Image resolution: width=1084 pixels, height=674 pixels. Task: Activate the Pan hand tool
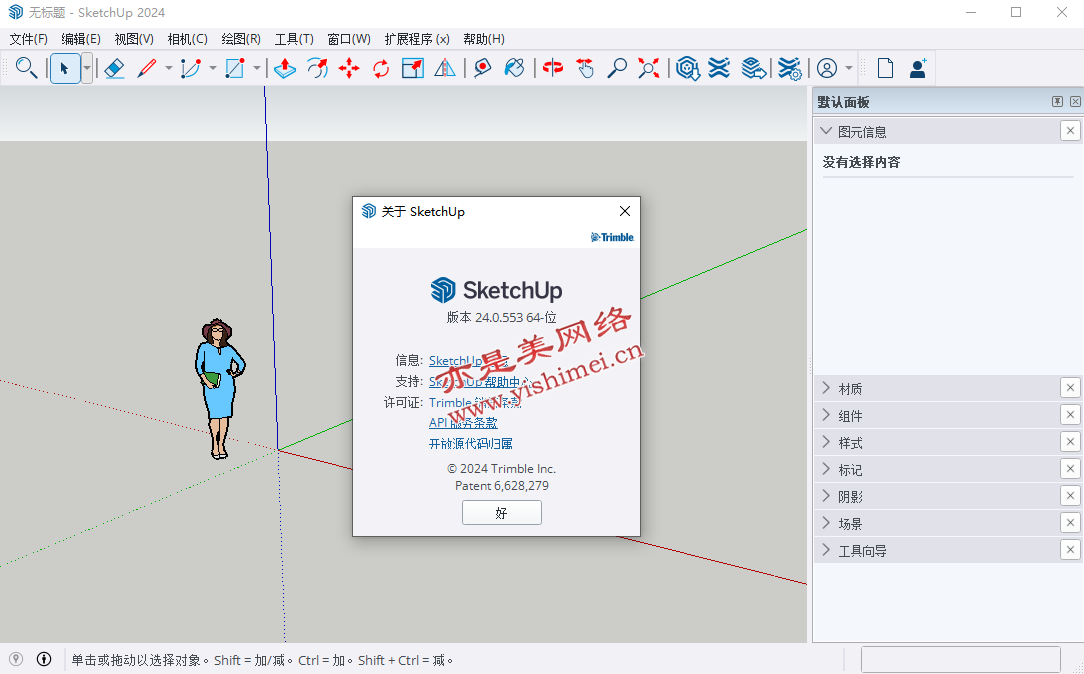585,68
